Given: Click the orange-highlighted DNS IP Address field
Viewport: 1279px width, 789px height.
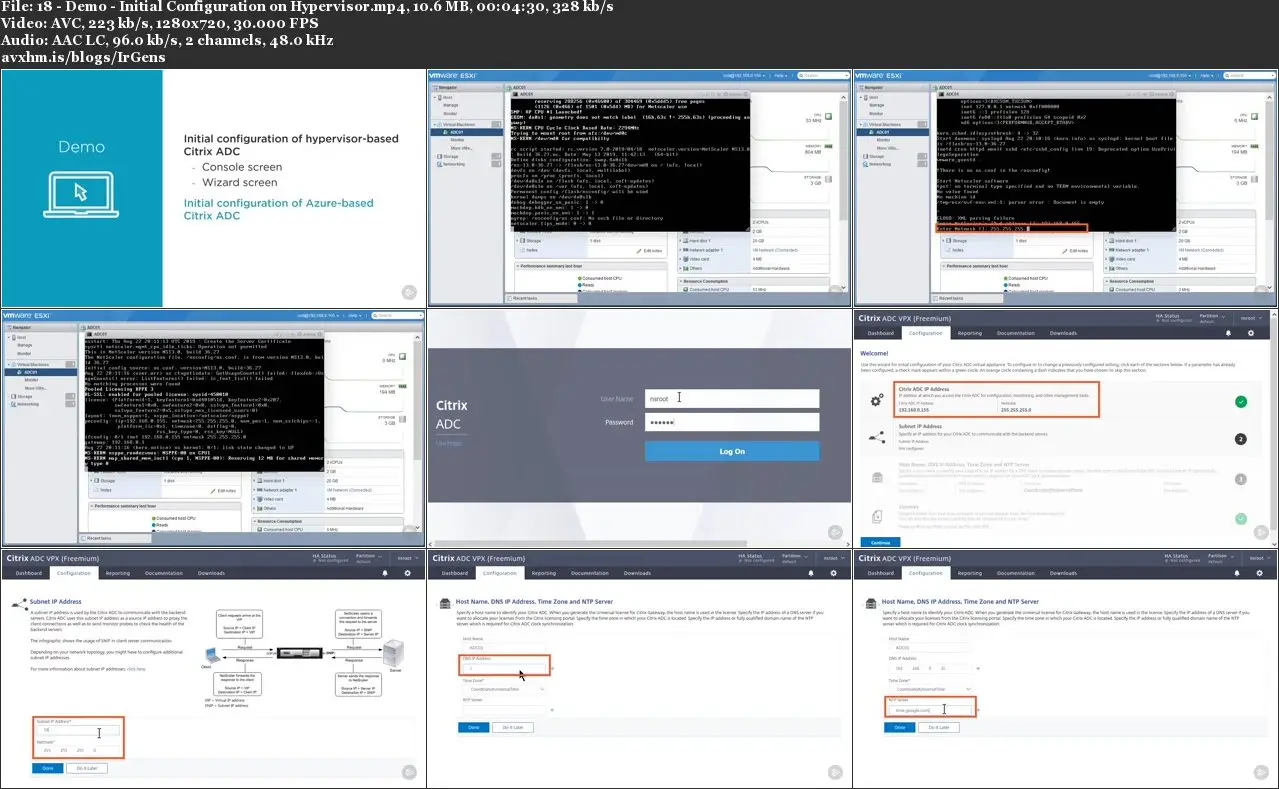Looking at the screenshot, I should (504, 669).
